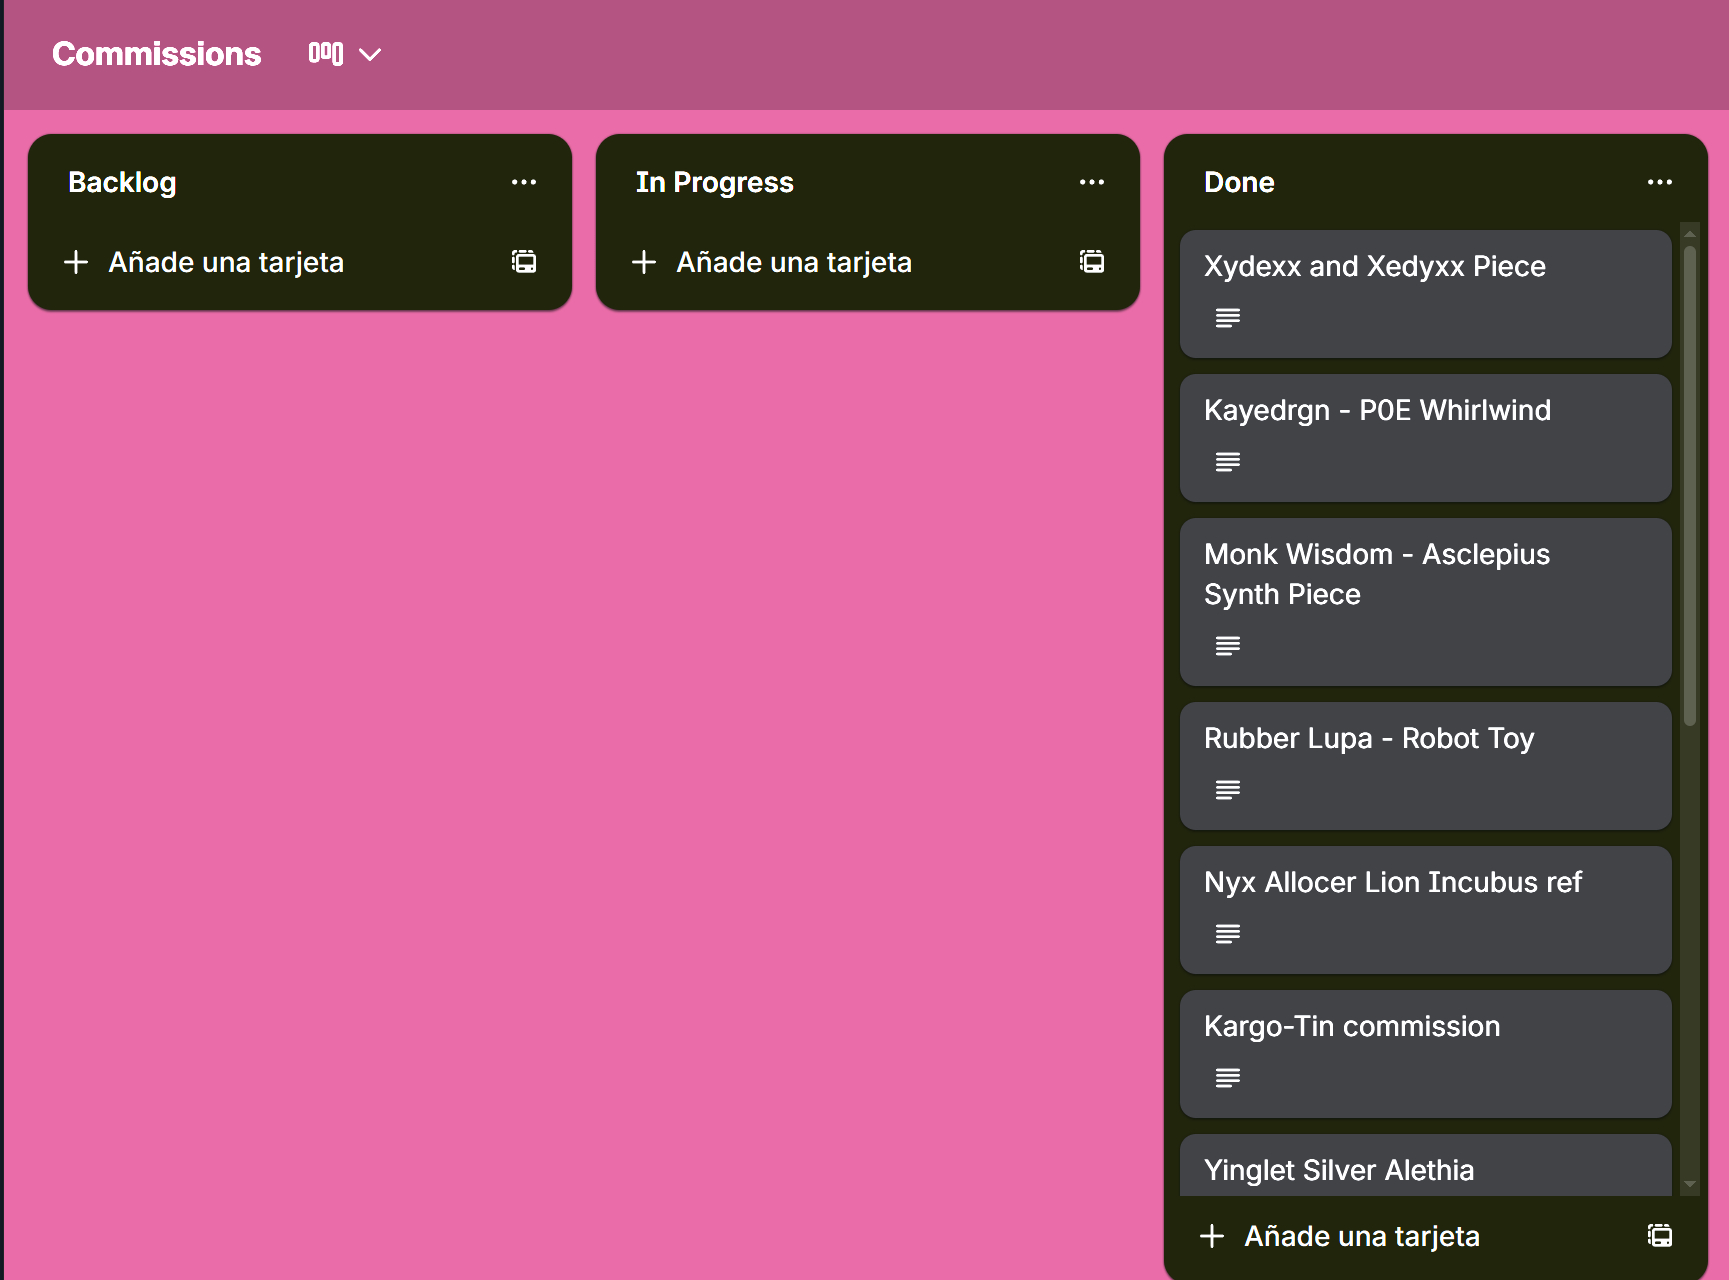Viewport: 1729px width, 1280px height.
Task: Create card from template in Backlog
Action: point(524,262)
